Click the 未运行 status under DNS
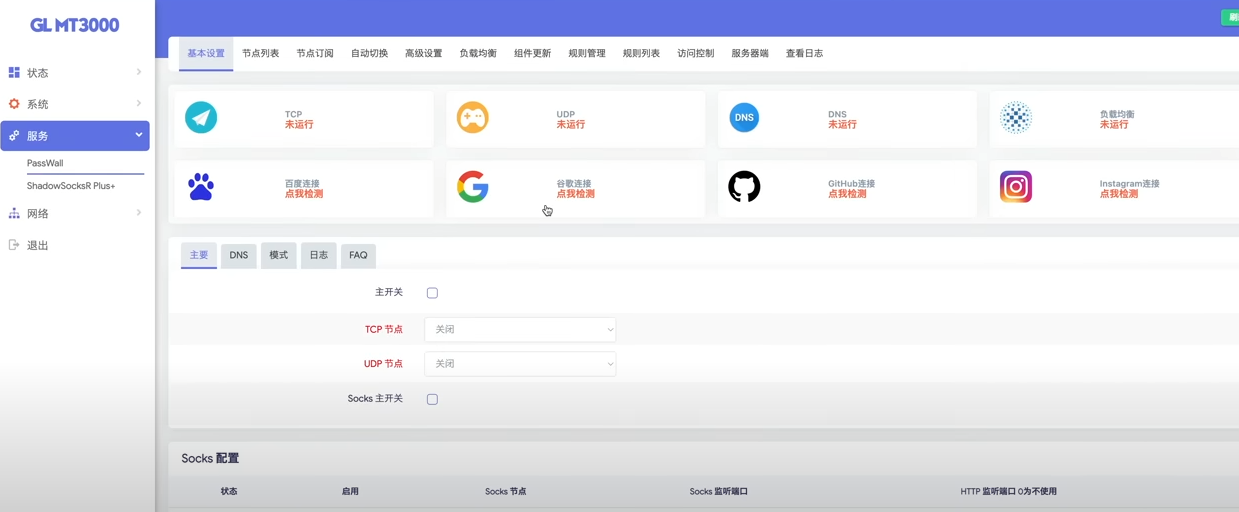1239x512 pixels. tap(842, 125)
